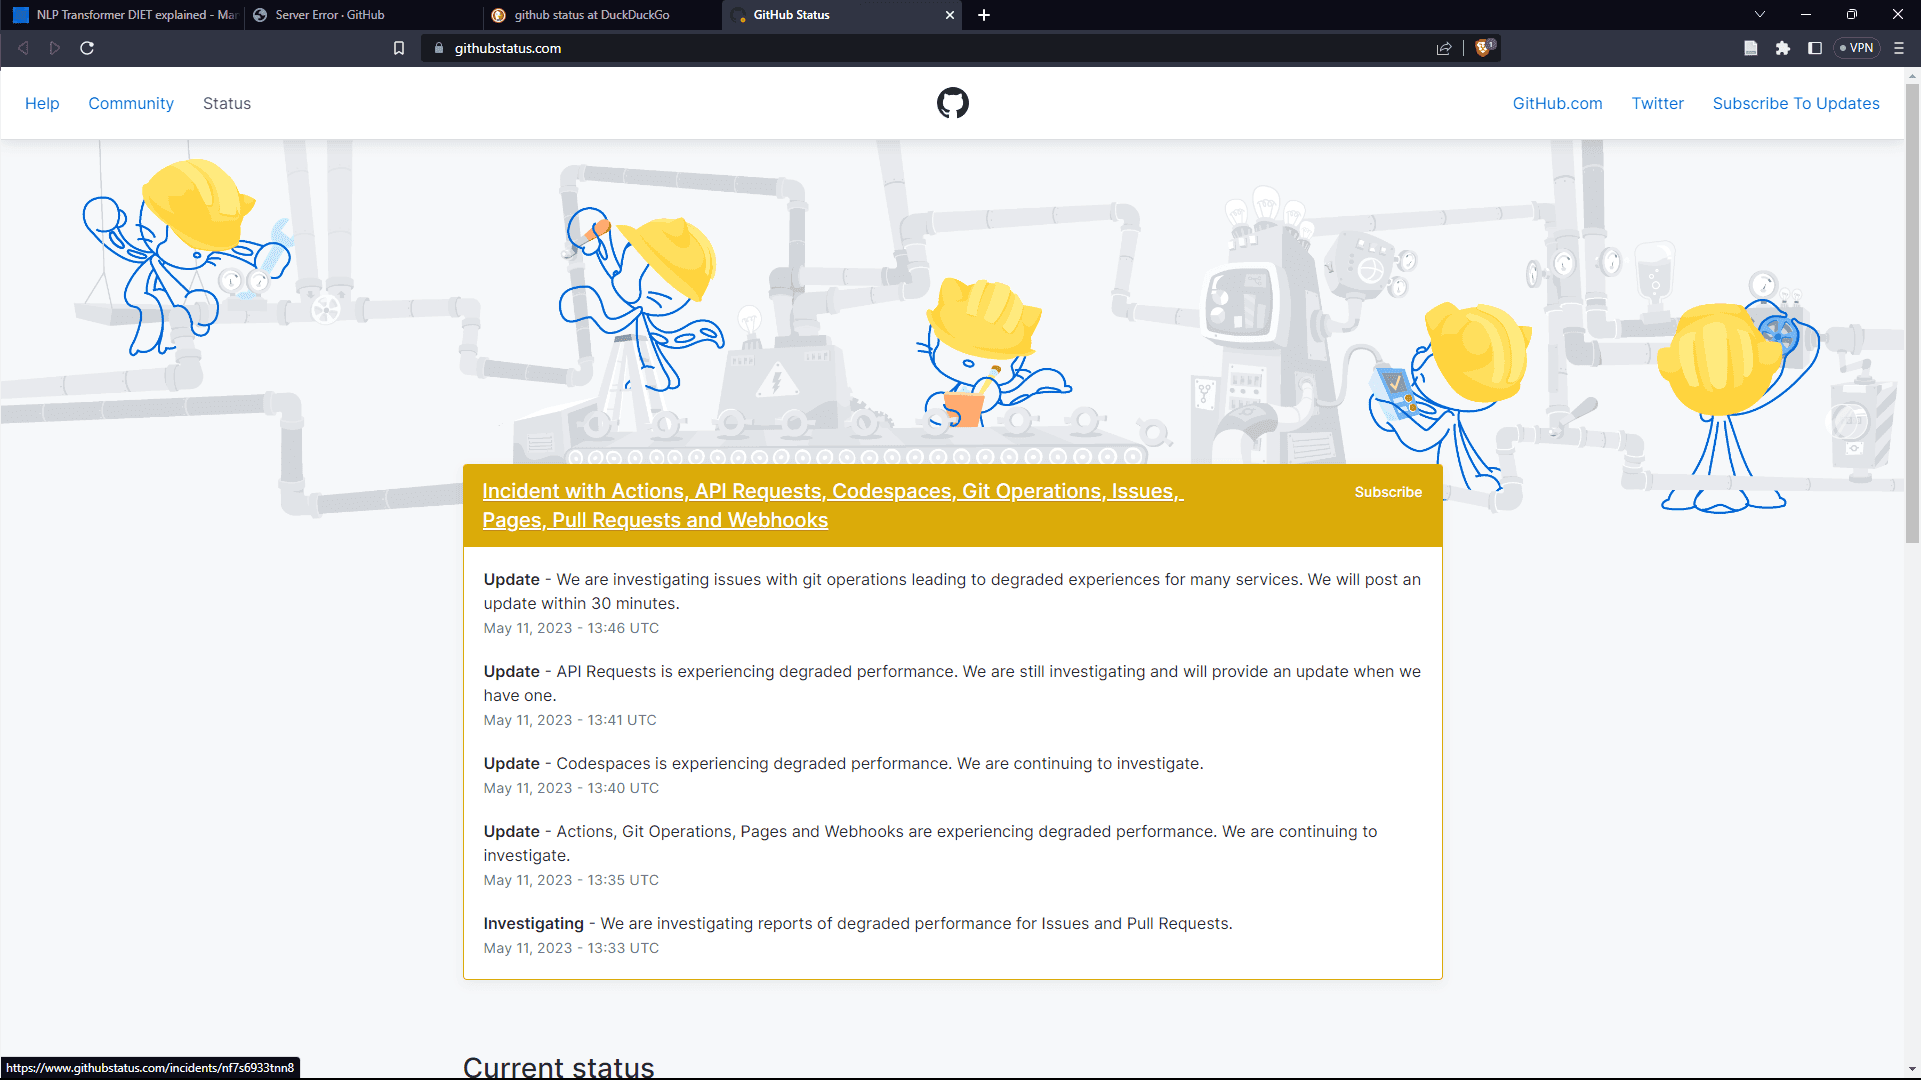Open the incident title link

tap(832, 505)
